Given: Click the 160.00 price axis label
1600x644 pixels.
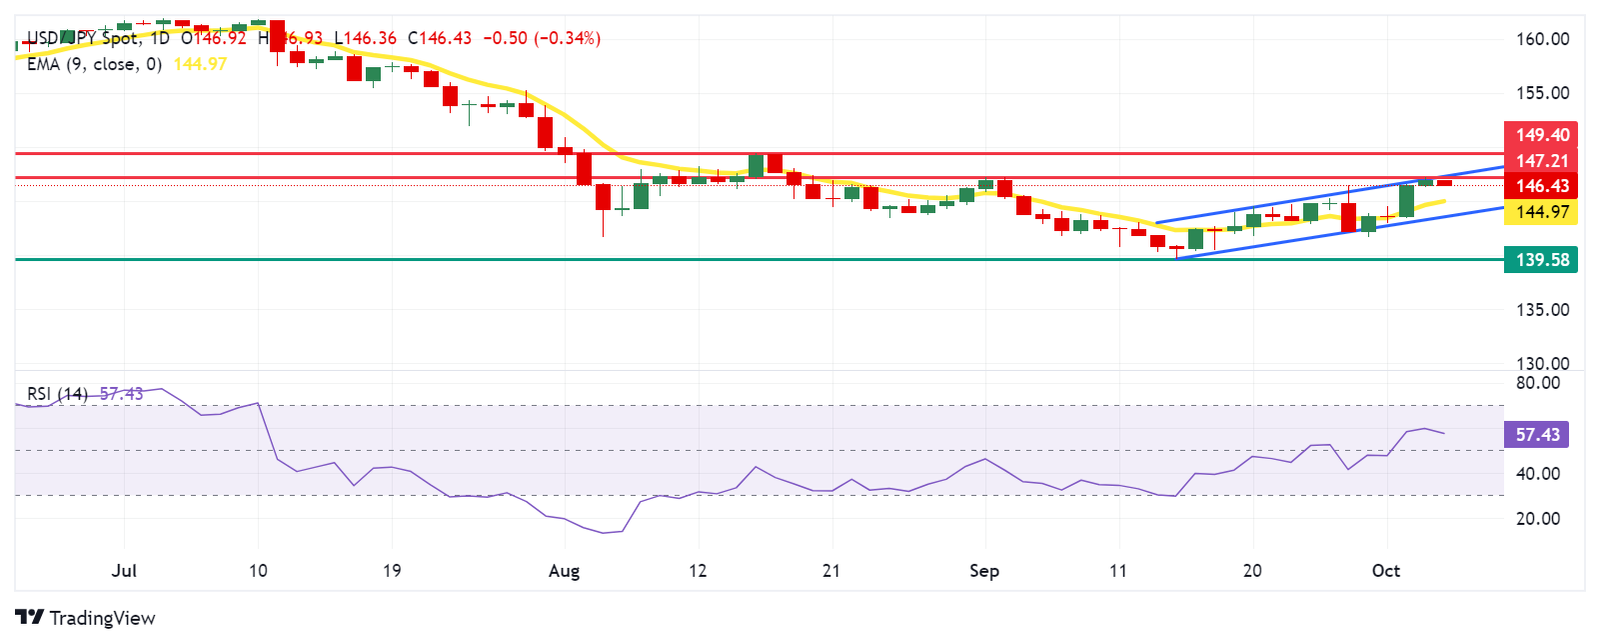Looking at the screenshot, I should (x=1542, y=39).
